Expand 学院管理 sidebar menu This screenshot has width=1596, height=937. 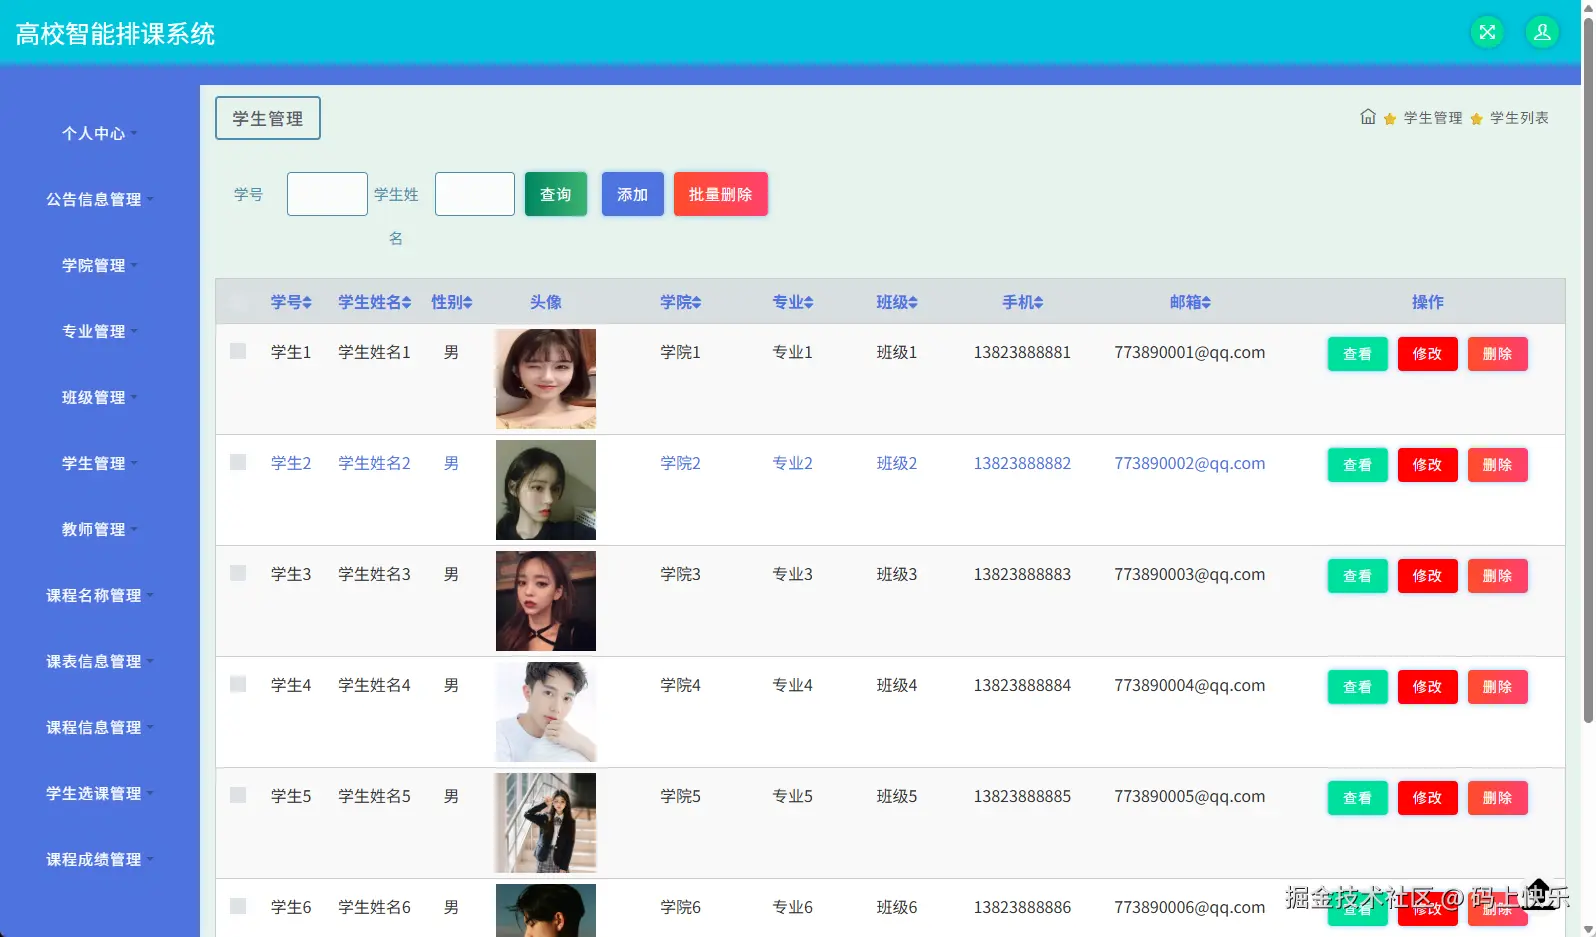99,265
